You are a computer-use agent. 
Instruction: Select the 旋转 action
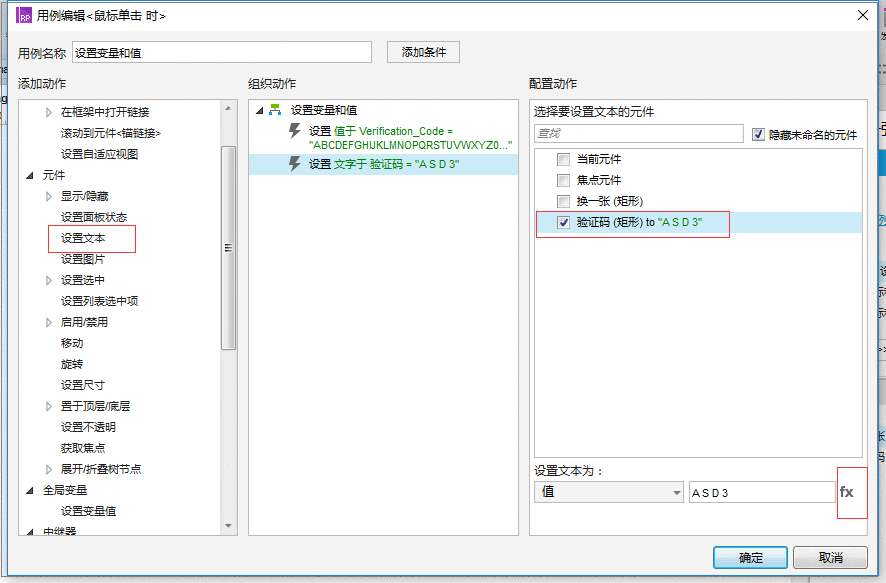click(x=72, y=364)
